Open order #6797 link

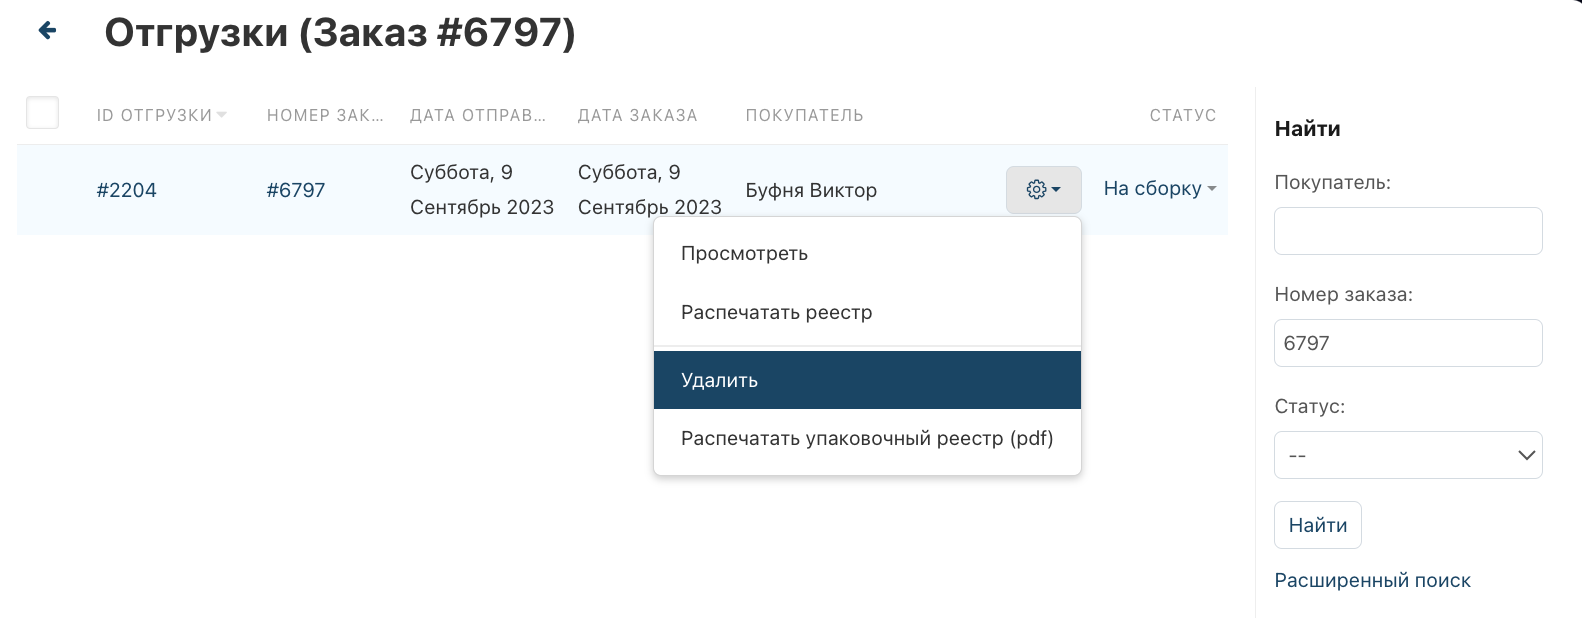pos(296,190)
